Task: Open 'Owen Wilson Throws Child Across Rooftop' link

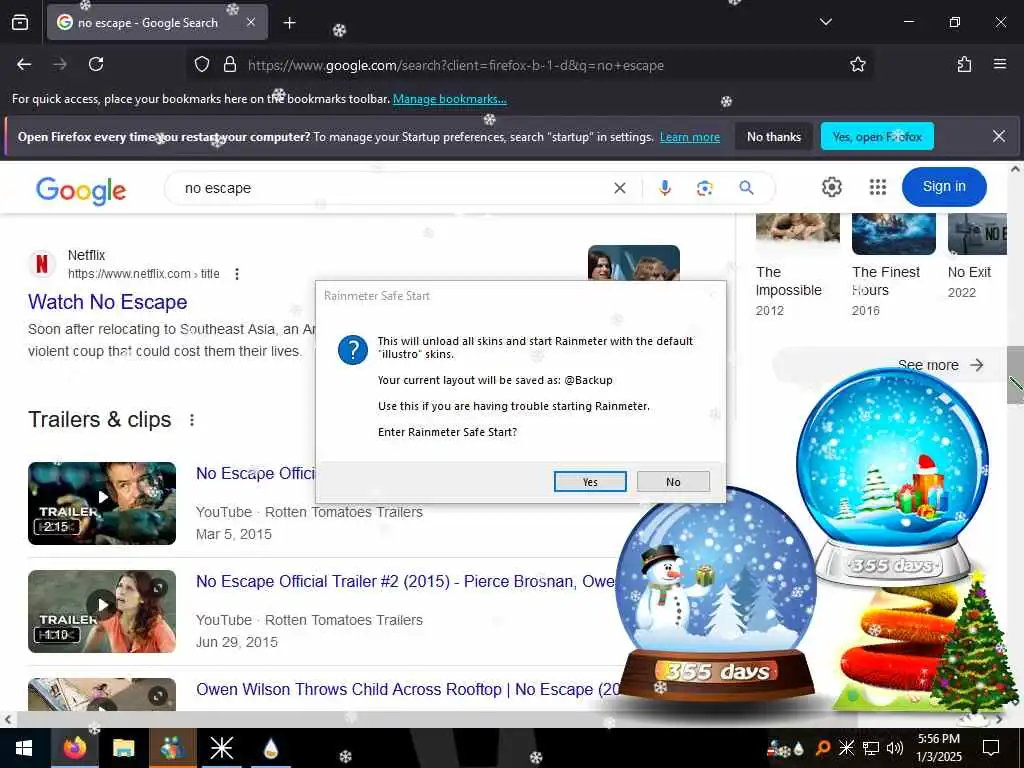Action: (x=408, y=689)
